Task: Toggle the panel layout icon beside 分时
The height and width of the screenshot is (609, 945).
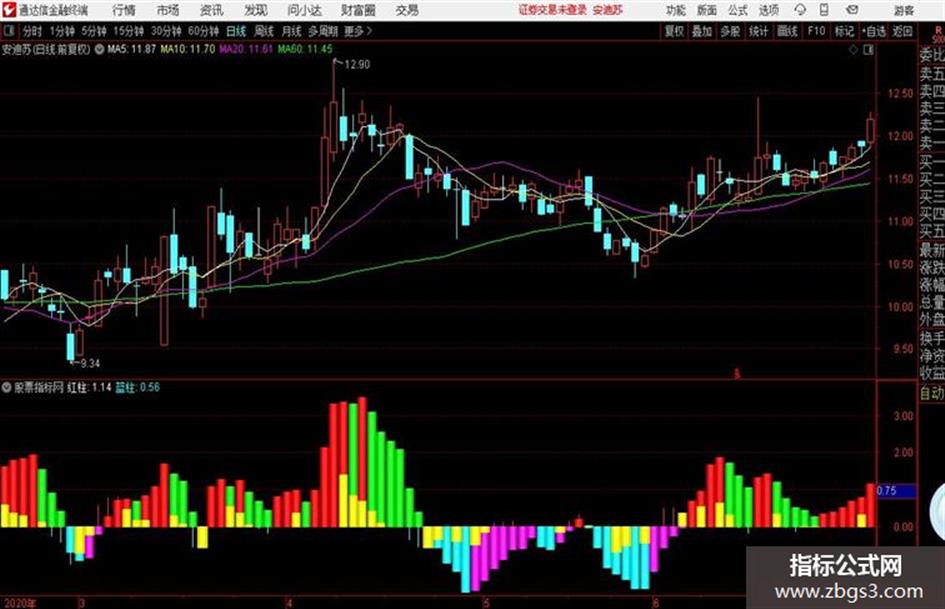Action: (8, 31)
